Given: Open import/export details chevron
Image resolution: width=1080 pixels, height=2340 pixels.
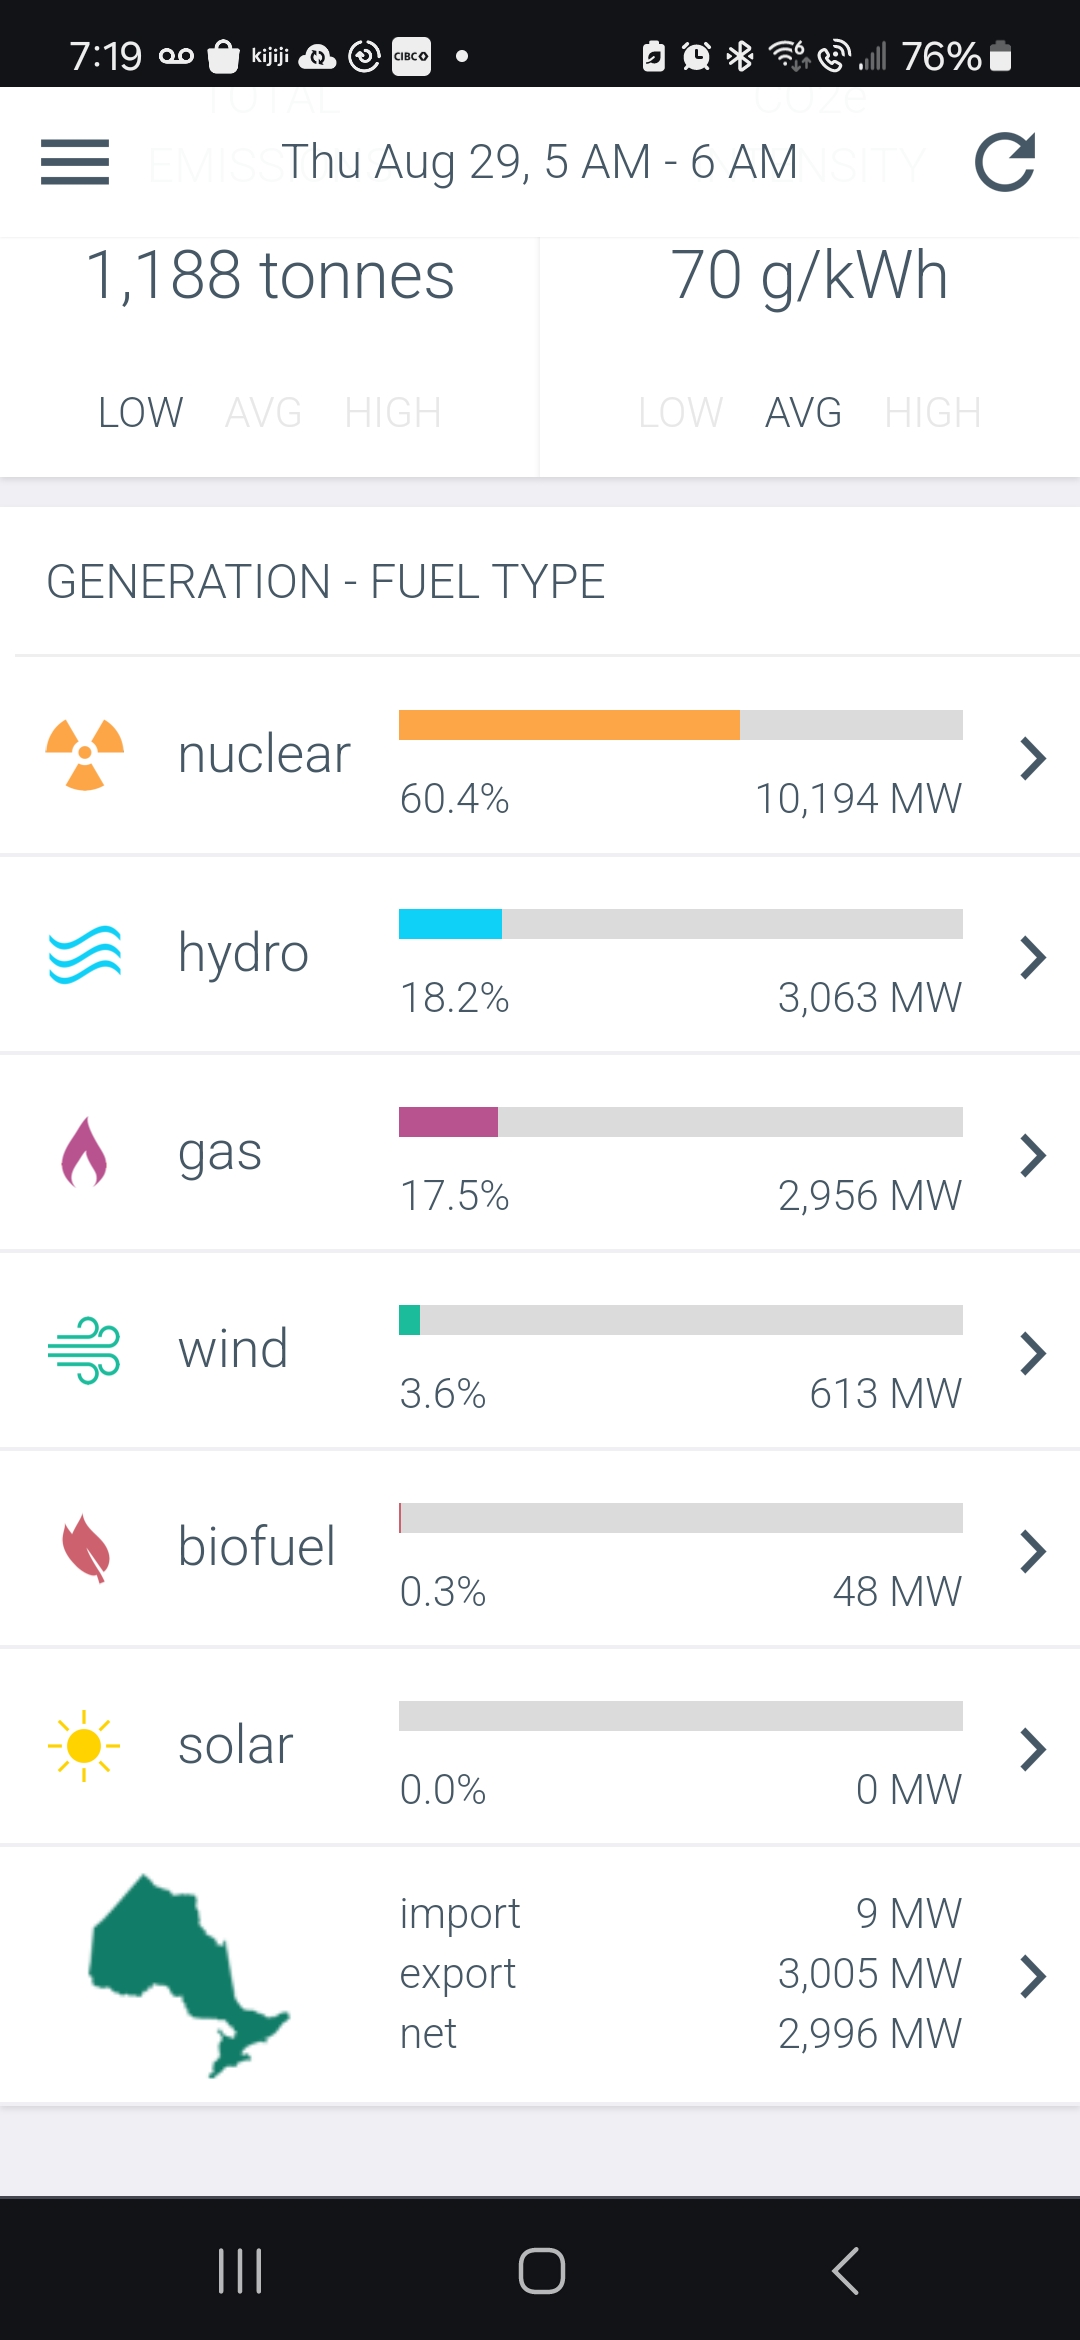Looking at the screenshot, I should point(1032,1976).
